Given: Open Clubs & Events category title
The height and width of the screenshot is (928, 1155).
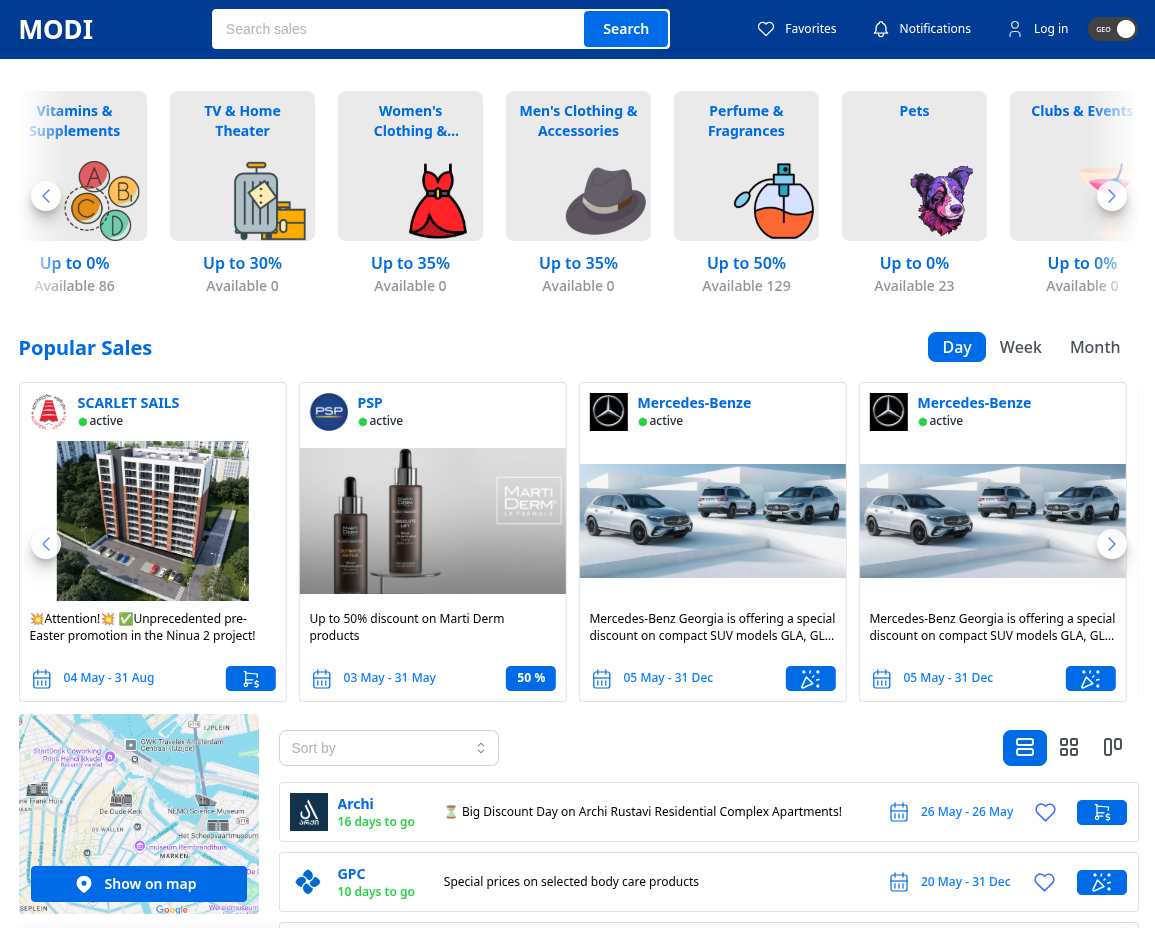Looking at the screenshot, I should pos(1081,111).
